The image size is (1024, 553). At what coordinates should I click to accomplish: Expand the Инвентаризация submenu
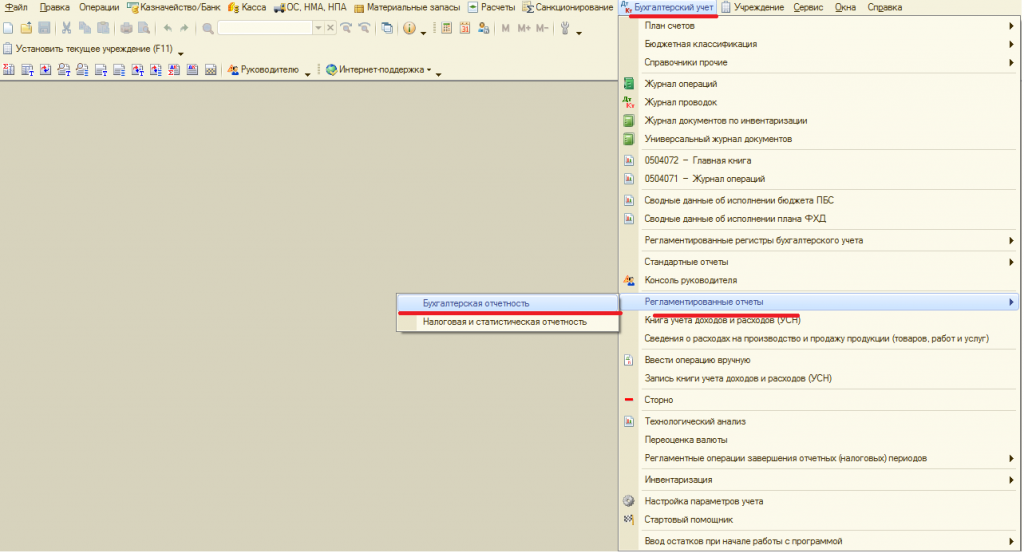pos(1011,480)
